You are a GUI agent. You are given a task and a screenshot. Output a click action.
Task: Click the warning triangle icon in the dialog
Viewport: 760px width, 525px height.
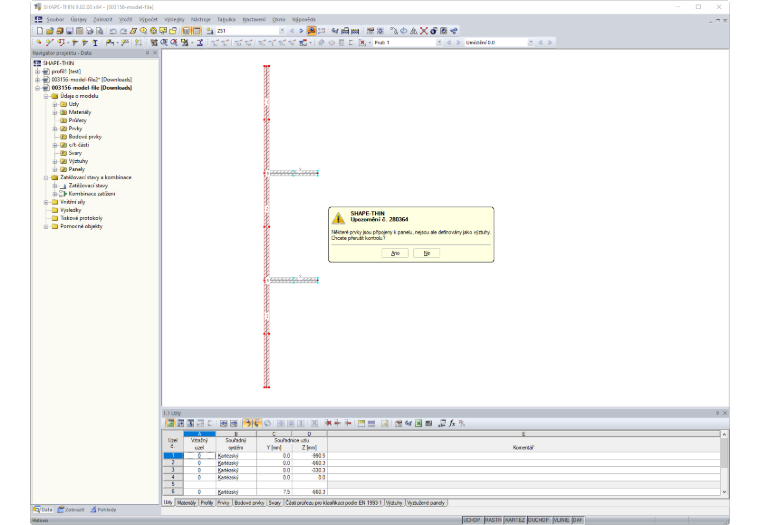tap(338, 217)
